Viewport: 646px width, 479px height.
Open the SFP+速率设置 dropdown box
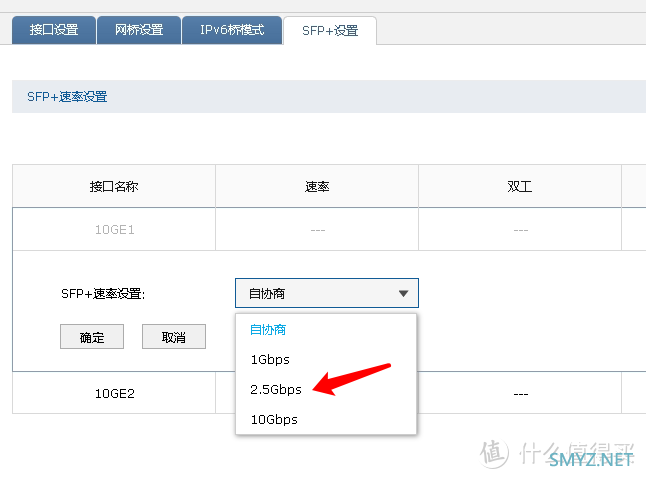point(327,293)
